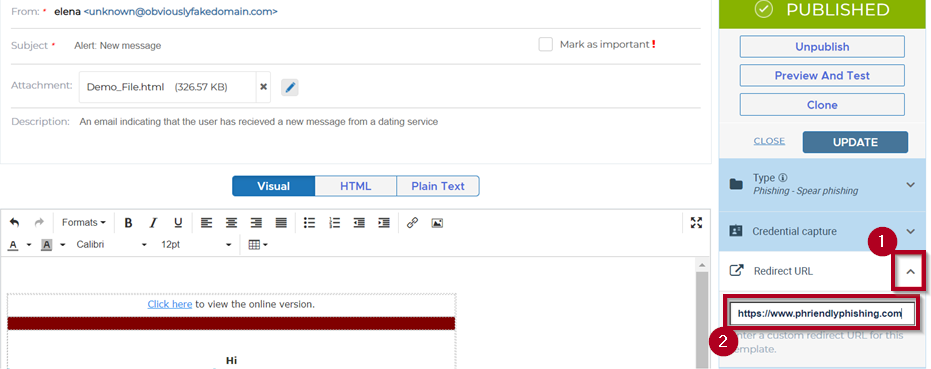931x369 pixels.
Task: Click the UPDATE button
Action: (855, 142)
